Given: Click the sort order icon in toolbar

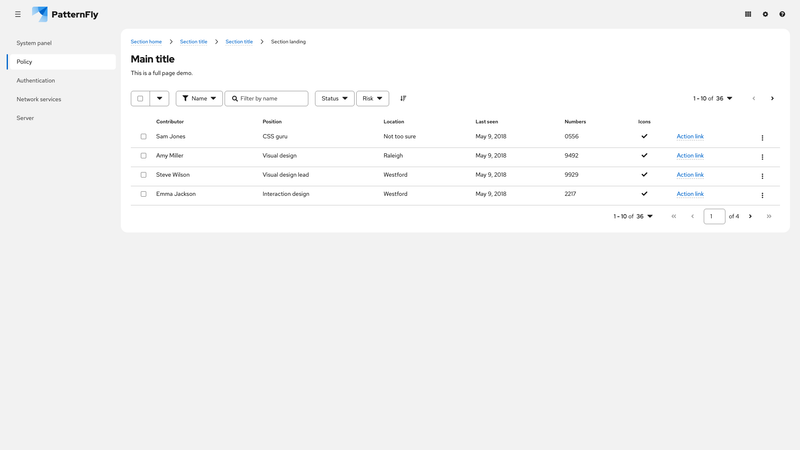Looking at the screenshot, I should coord(403,99).
